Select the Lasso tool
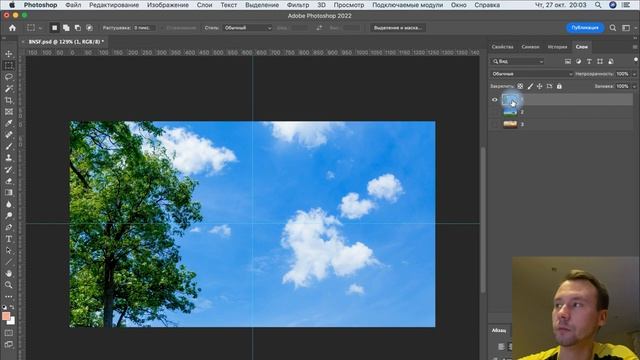The width and height of the screenshot is (640, 360). (9, 77)
